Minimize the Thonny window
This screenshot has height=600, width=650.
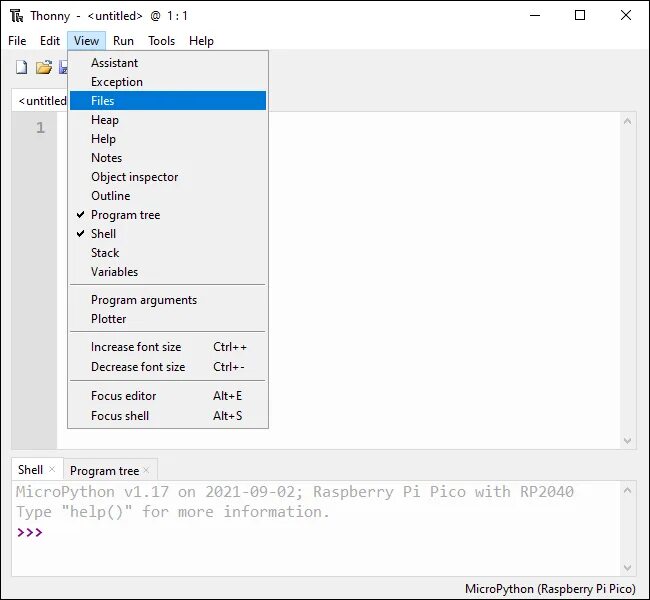[x=535, y=16]
